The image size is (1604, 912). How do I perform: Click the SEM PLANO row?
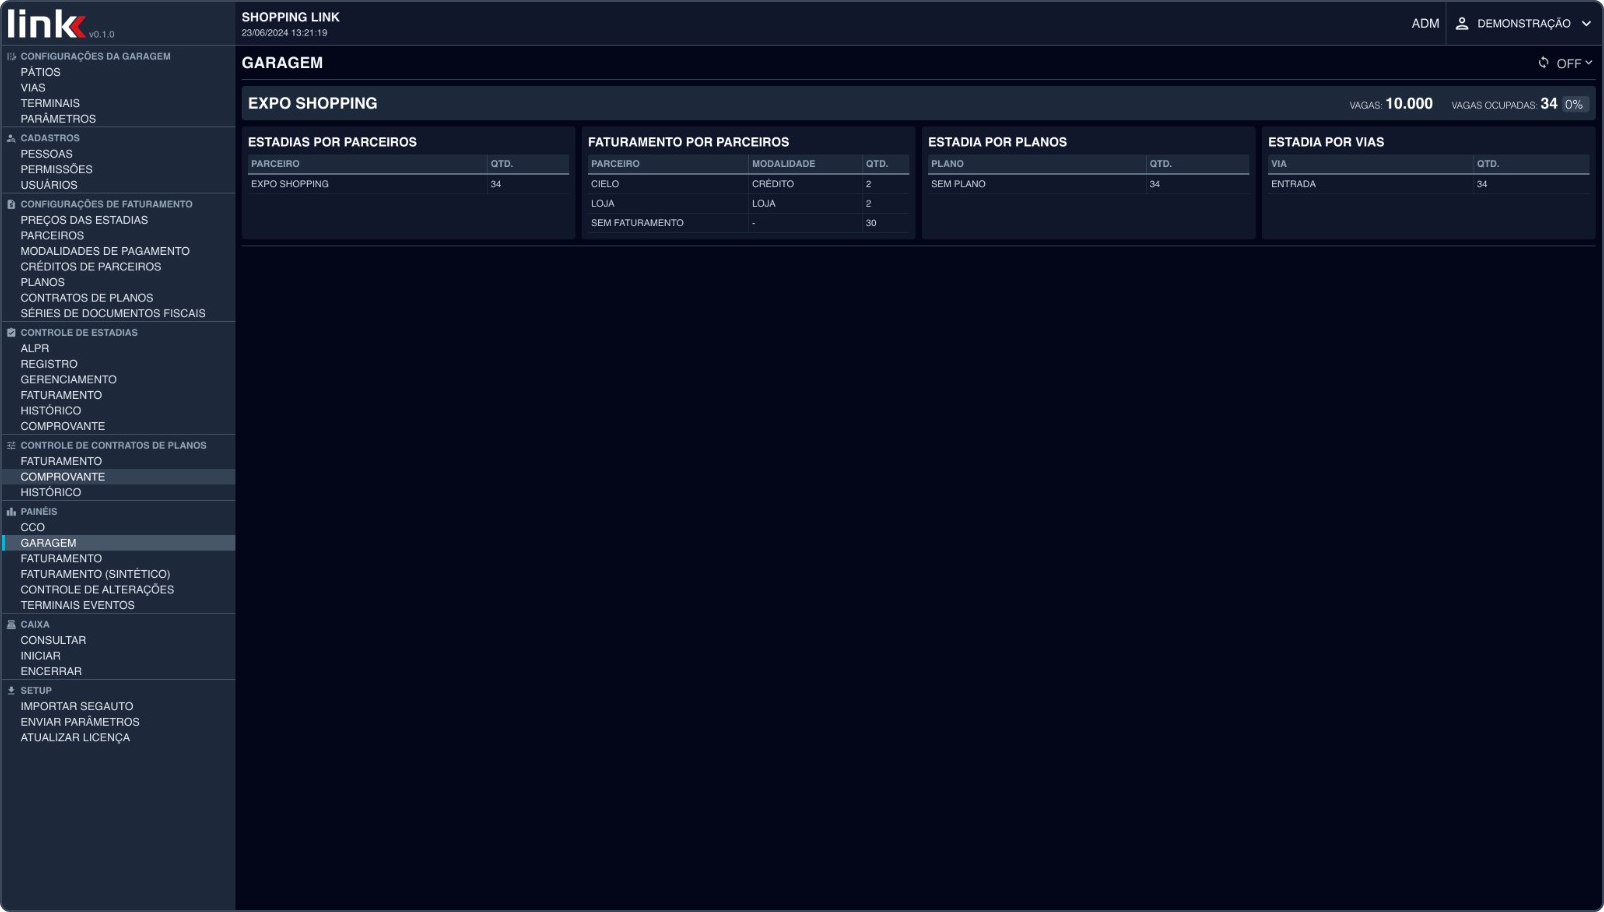(1088, 184)
